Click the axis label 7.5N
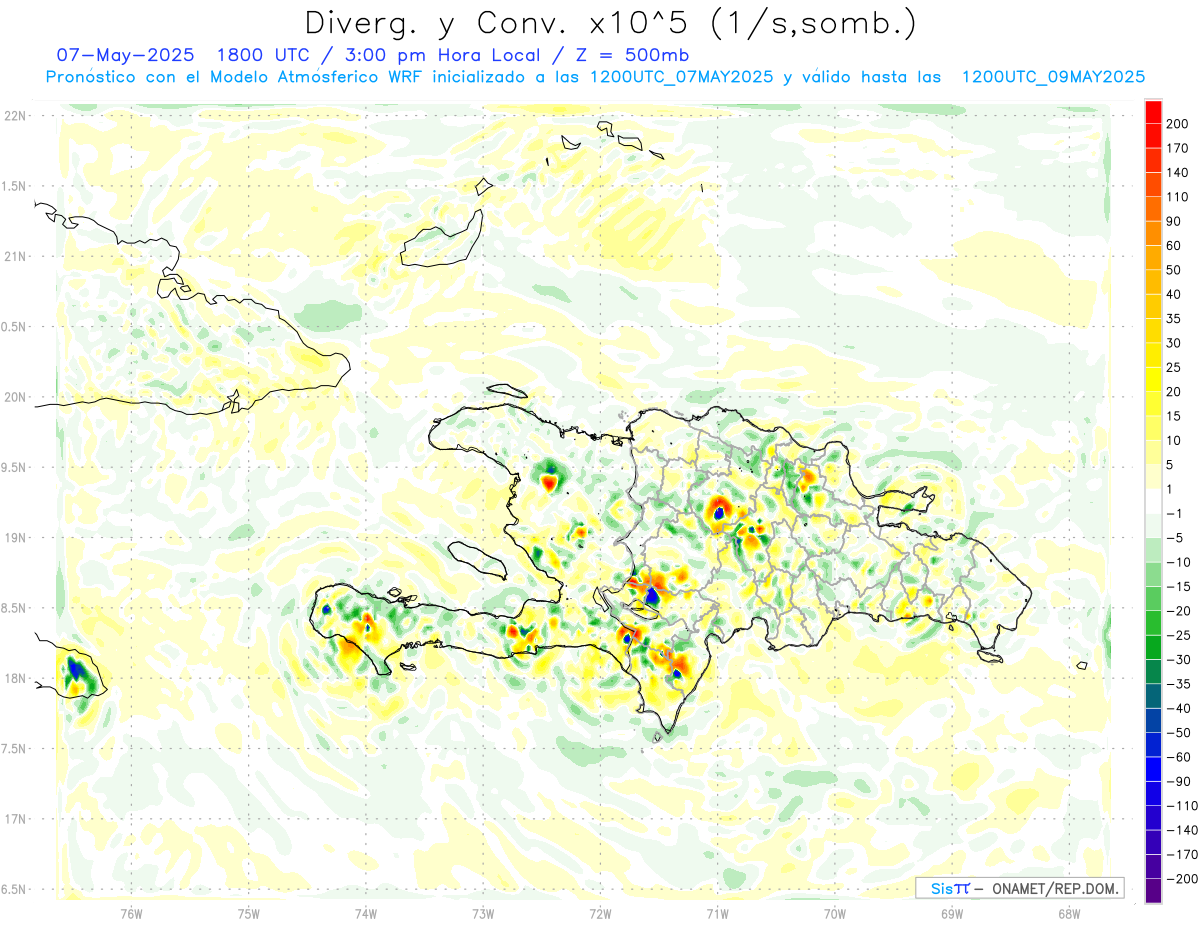 tap(15, 749)
